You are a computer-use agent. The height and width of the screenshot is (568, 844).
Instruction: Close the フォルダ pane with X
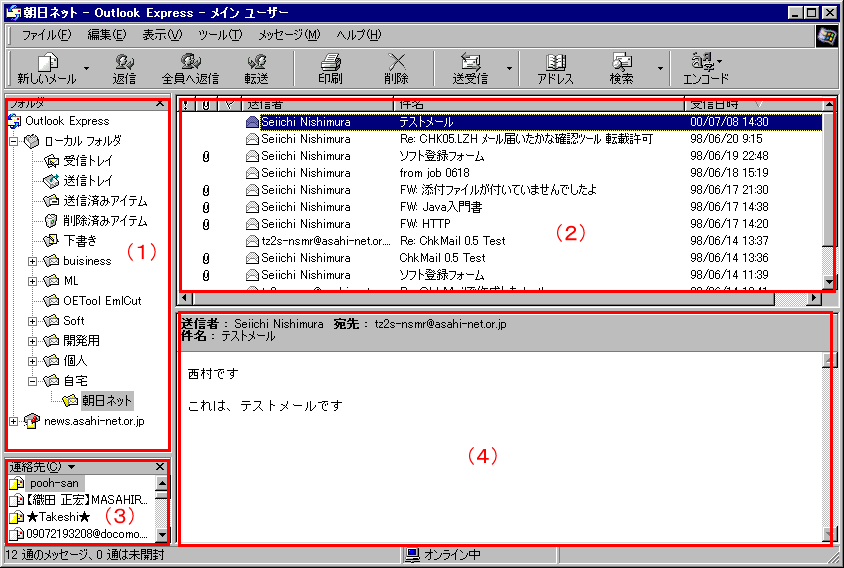(160, 103)
